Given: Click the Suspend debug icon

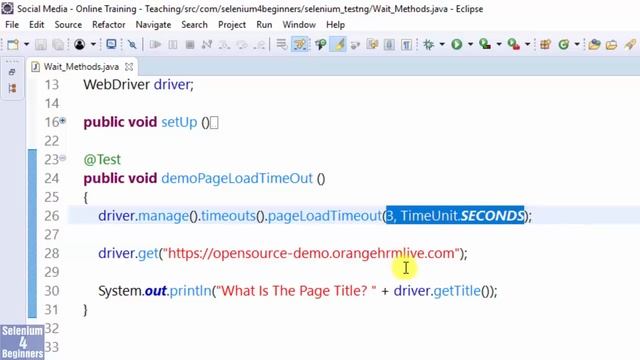Looking at the screenshot, I should (x=173, y=44).
